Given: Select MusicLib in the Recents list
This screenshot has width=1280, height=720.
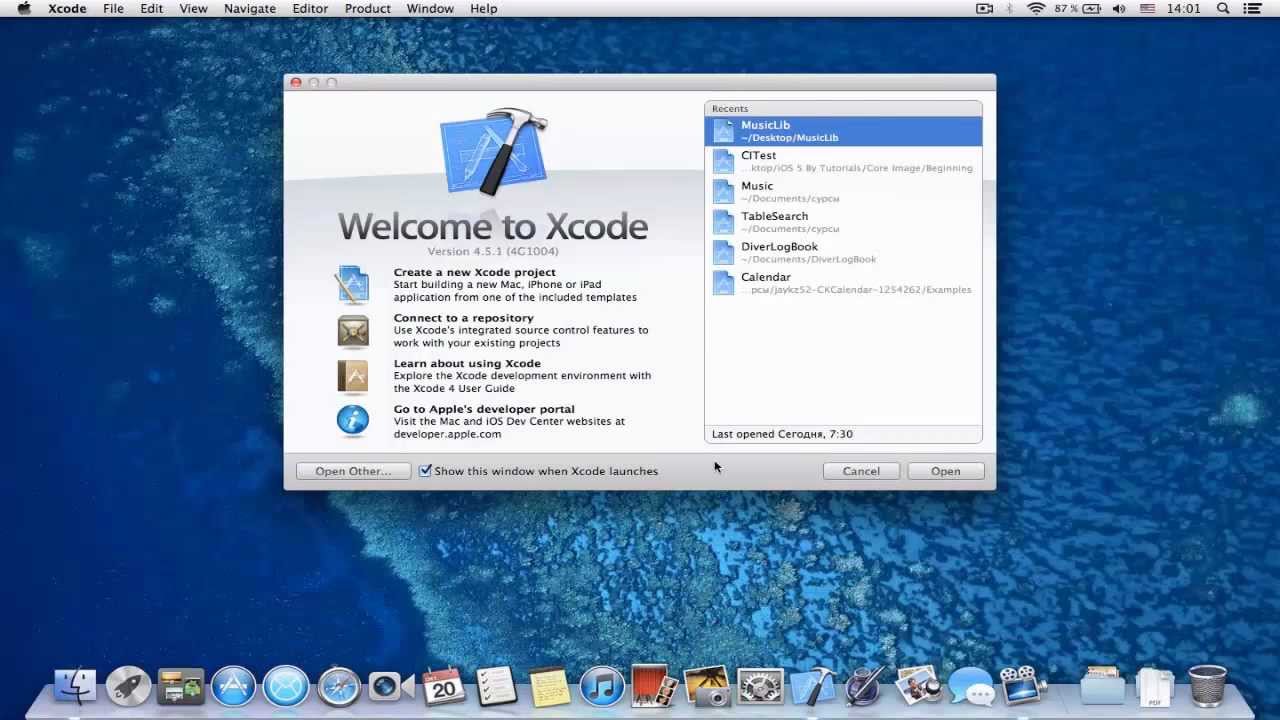Looking at the screenshot, I should [x=843, y=131].
